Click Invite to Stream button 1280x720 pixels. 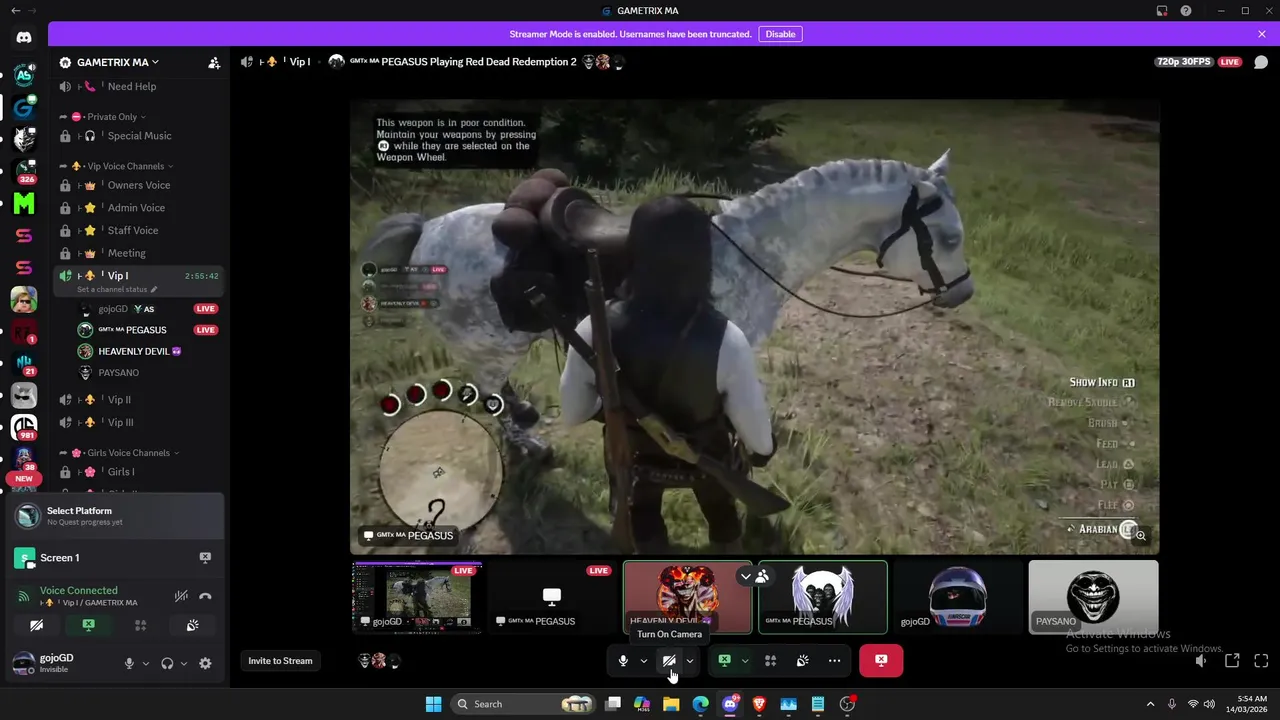[x=280, y=661]
